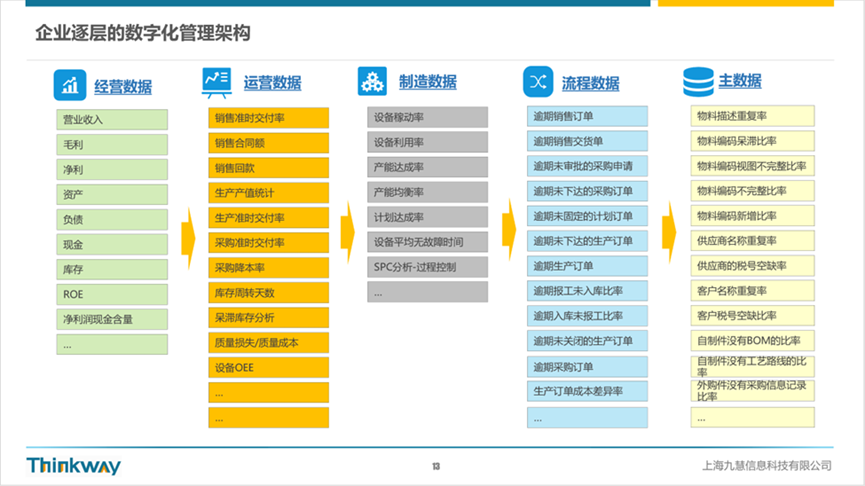Select the 生产产值统计 box
Image resolution: width=865 pixels, height=486 pixels.
pos(269,193)
